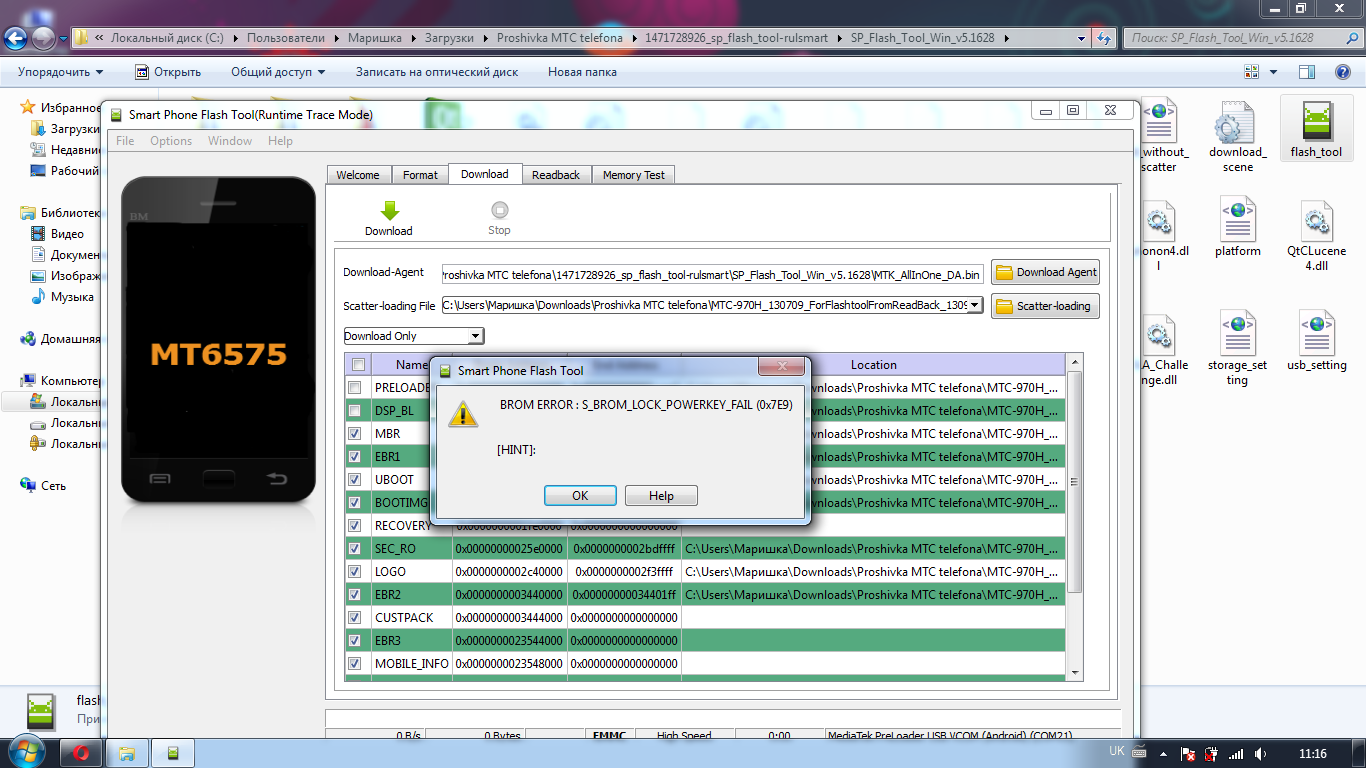Click OK in the BROM ERROR dialog

[x=580, y=496]
